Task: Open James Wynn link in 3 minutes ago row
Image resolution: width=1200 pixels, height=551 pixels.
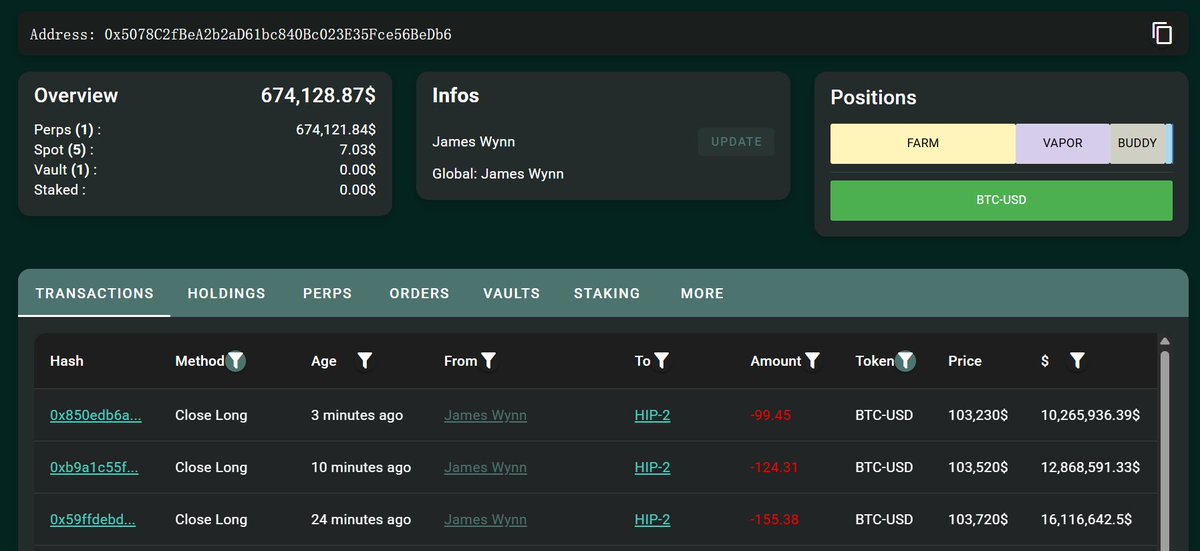Action: point(485,415)
